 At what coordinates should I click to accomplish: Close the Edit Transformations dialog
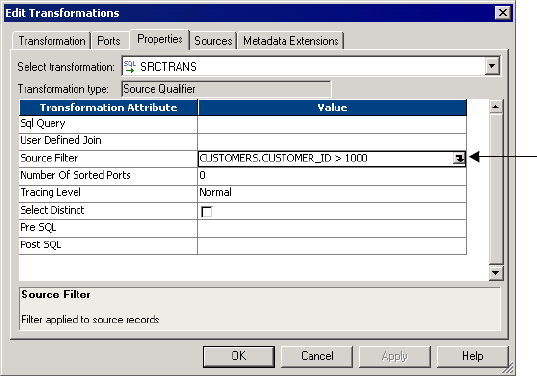pyautogui.click(x=502, y=13)
